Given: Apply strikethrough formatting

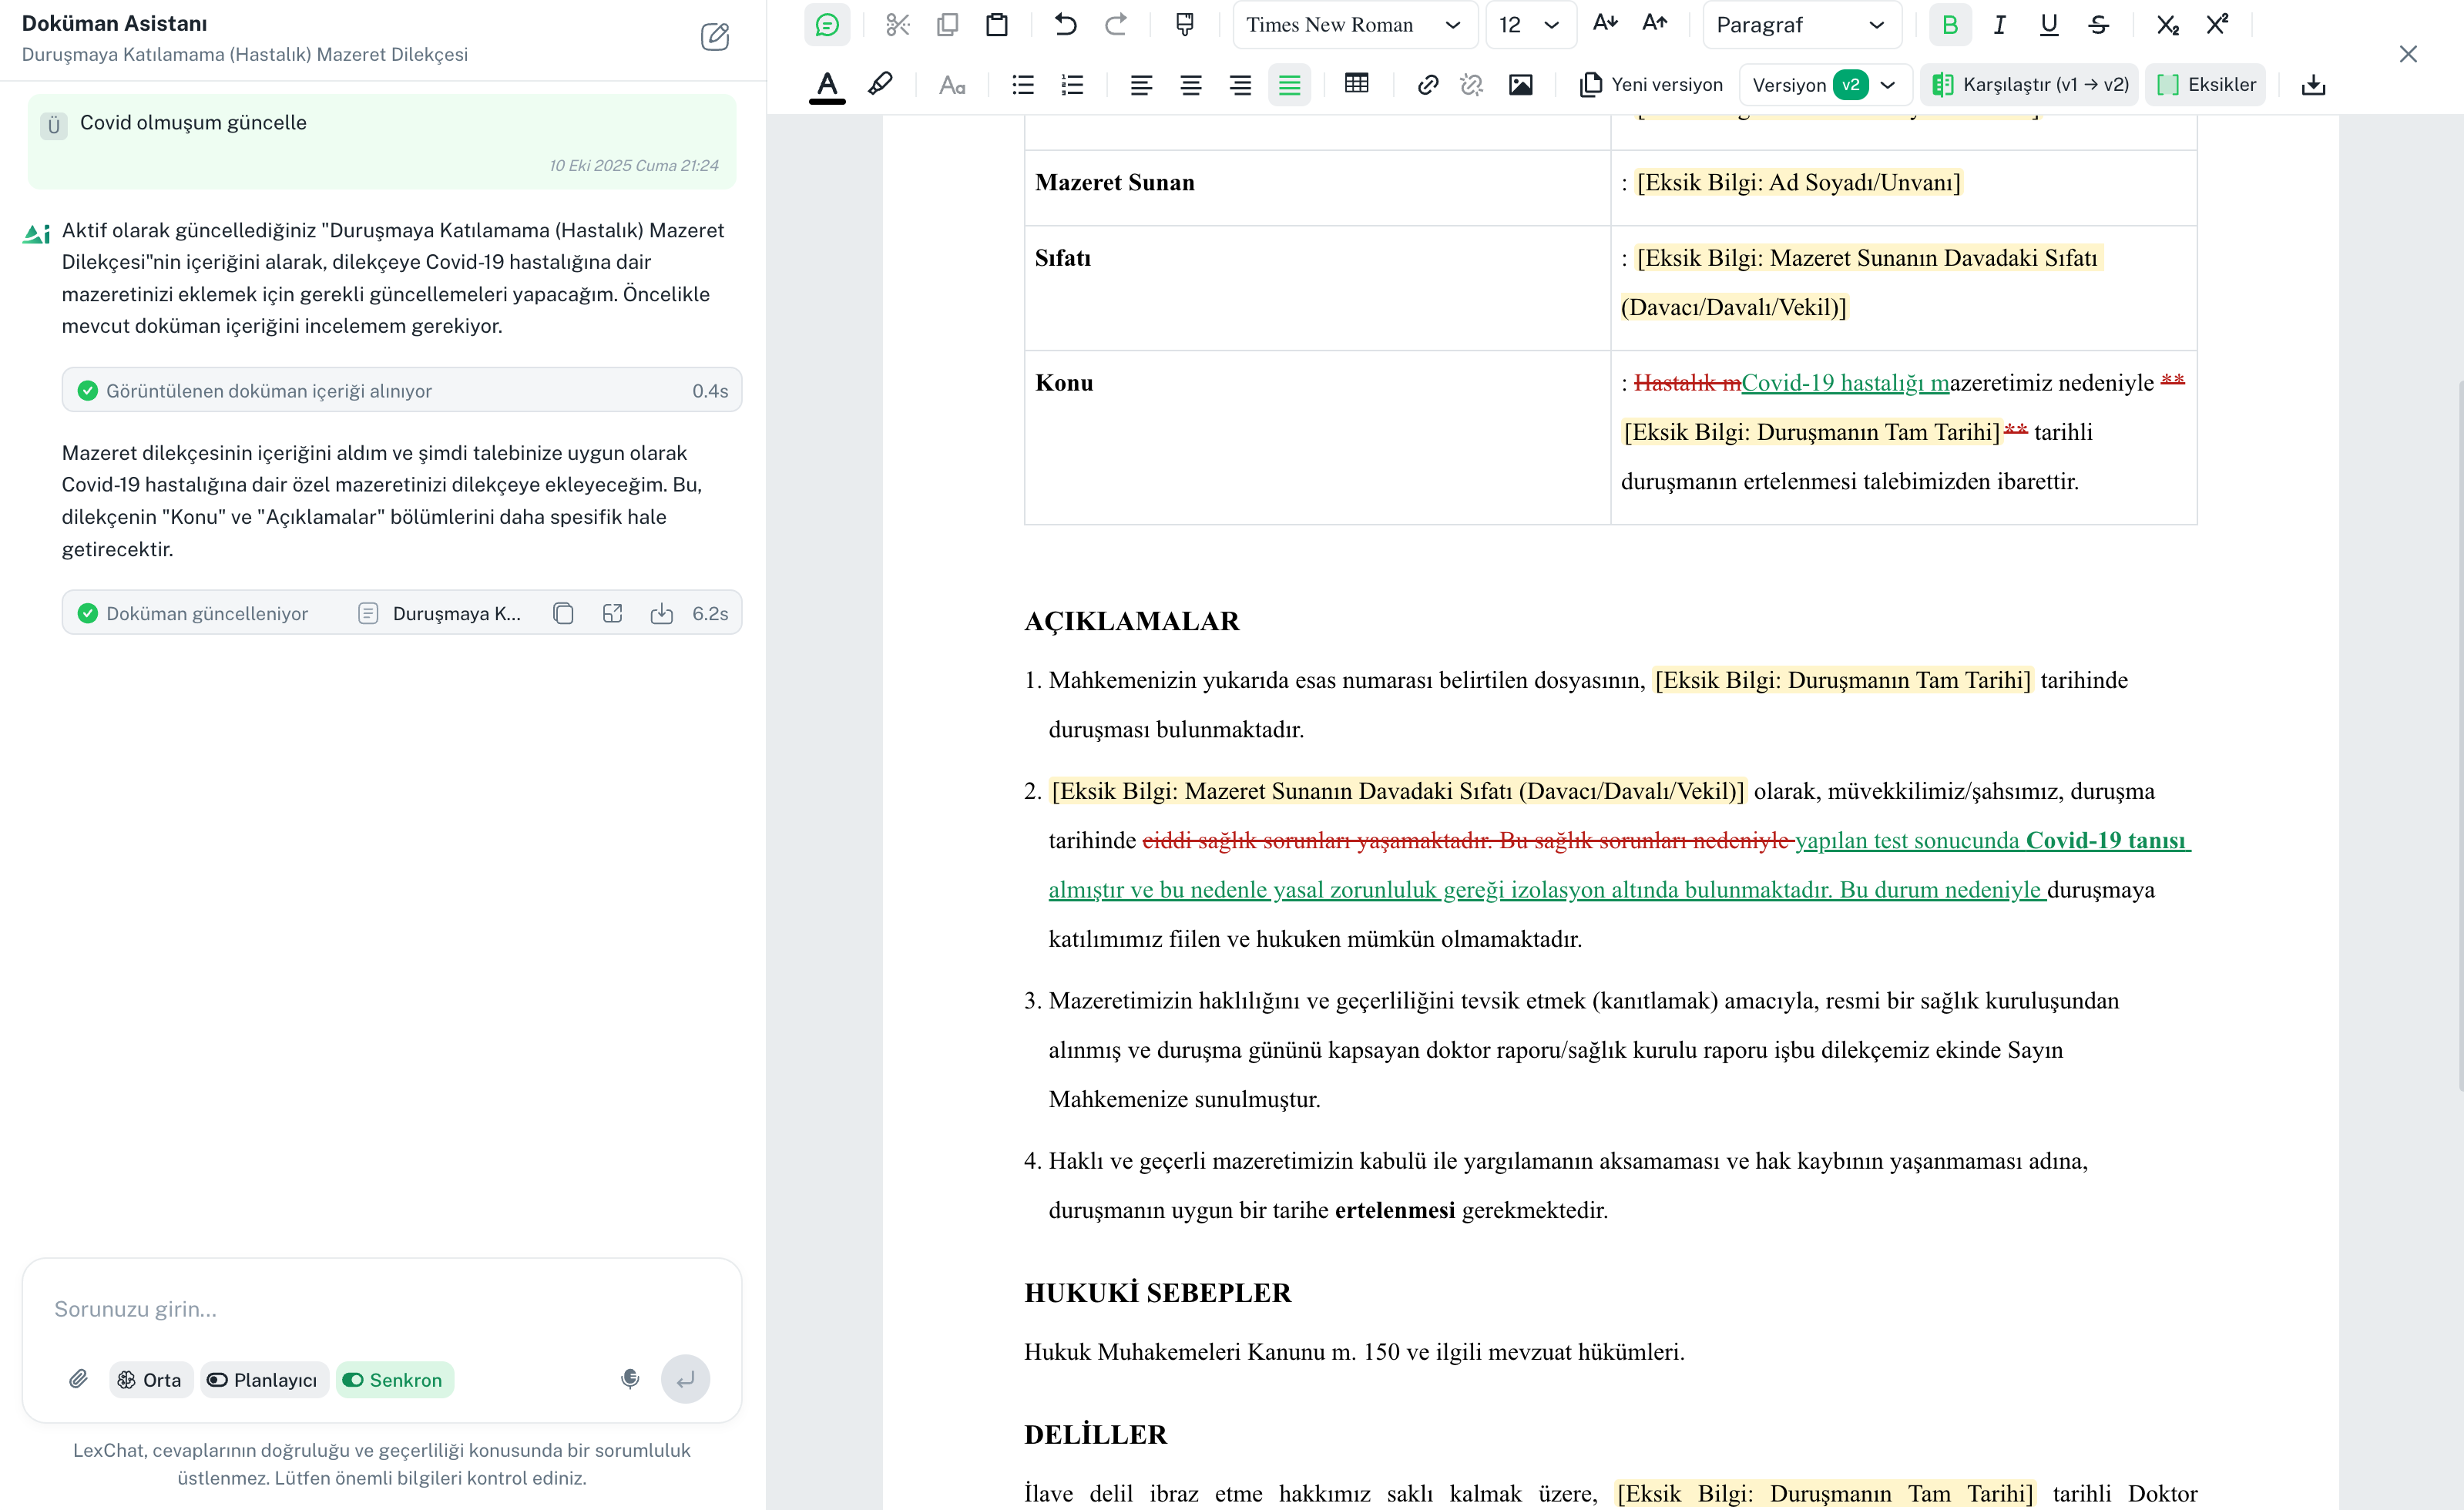Looking at the screenshot, I should (2099, 25).
